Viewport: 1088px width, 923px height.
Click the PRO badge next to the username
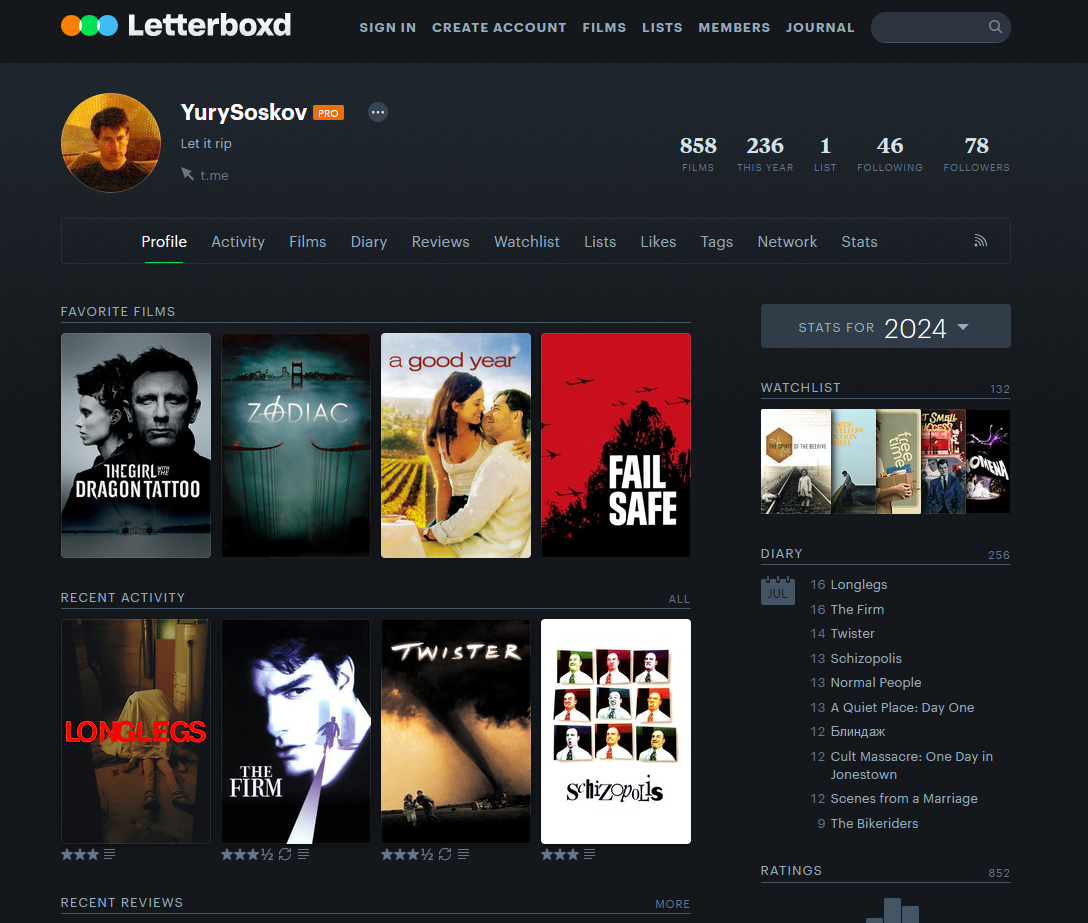pos(328,113)
